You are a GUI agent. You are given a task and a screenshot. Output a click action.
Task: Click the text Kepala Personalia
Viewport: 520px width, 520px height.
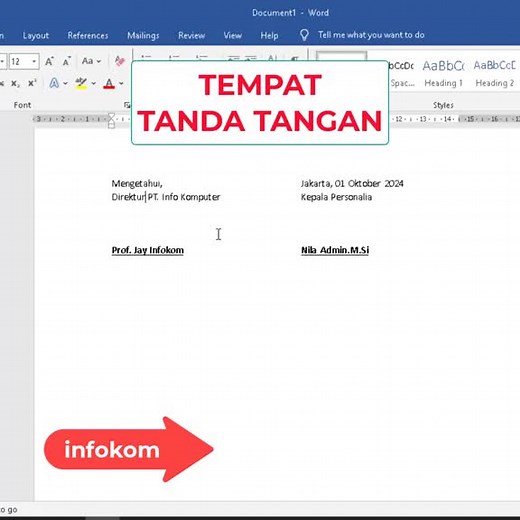pyautogui.click(x=336, y=197)
